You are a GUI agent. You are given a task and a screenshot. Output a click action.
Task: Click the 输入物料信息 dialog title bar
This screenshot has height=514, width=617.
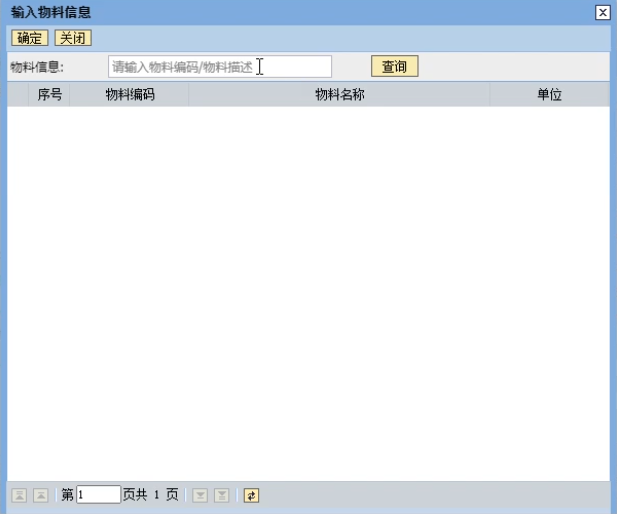coord(300,12)
